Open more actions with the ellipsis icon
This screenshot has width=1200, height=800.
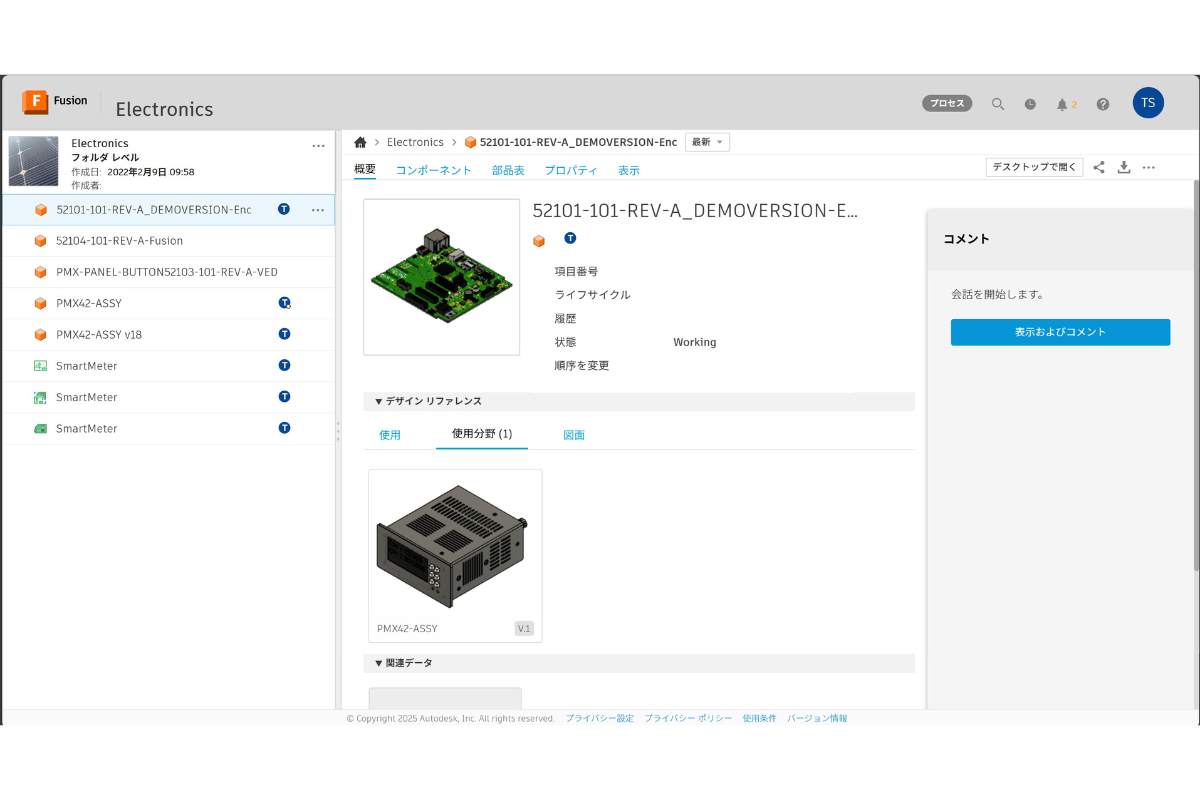coord(1148,167)
